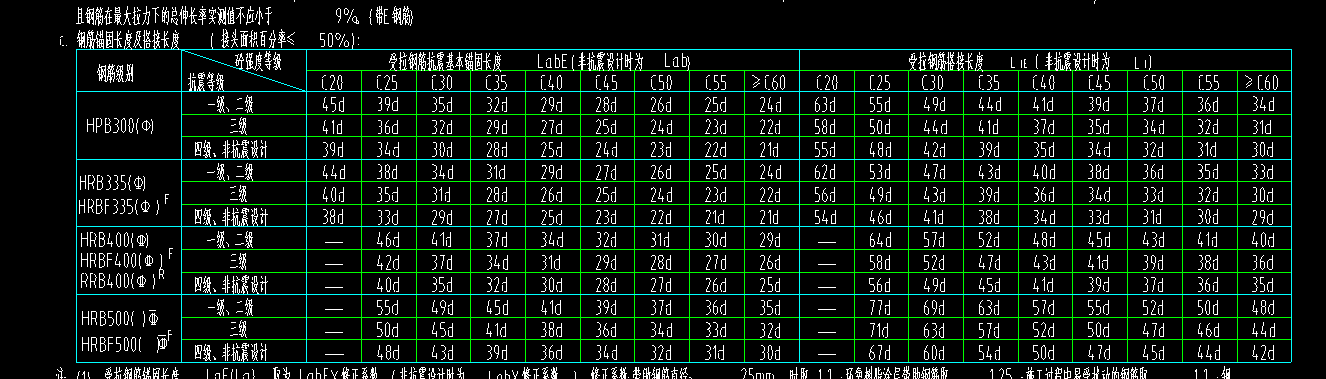
Task: Click 58d in HRB400 三级 LlE C25
Action: (x=881, y=263)
